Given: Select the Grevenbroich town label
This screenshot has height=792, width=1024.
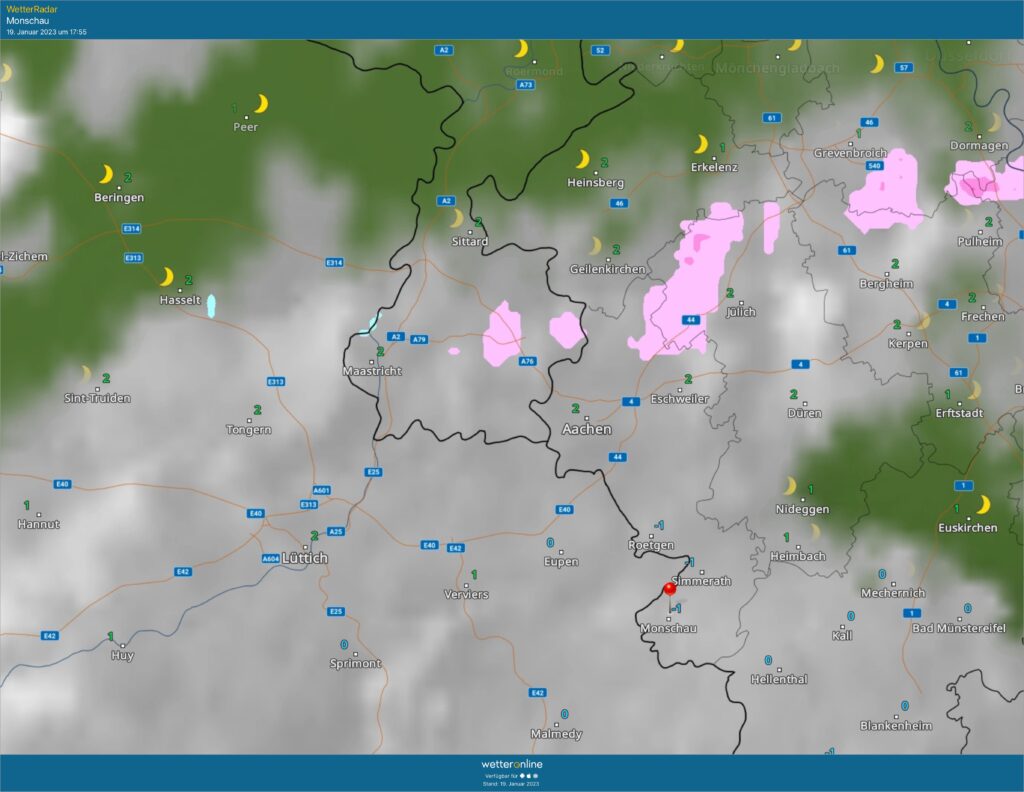Looking at the screenshot, I should pos(850,153).
